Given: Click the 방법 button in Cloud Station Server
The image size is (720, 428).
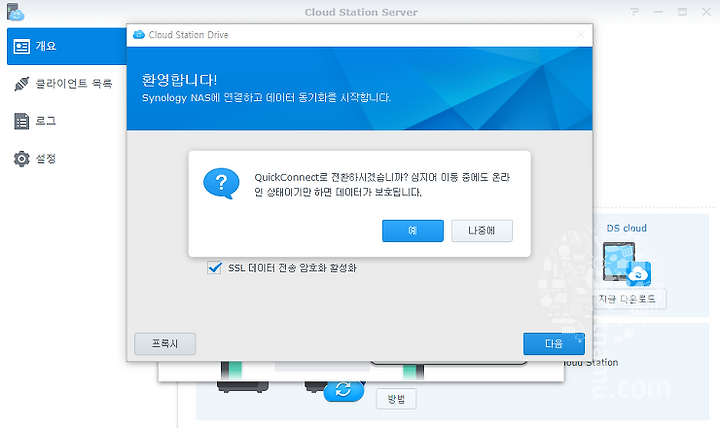Looking at the screenshot, I should pos(396,399).
